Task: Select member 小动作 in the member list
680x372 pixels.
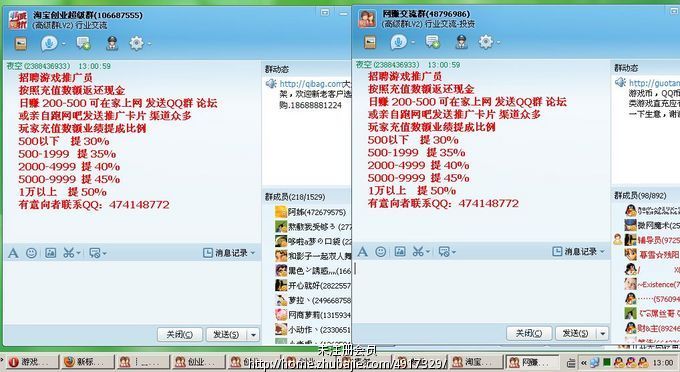Action: tap(313, 330)
